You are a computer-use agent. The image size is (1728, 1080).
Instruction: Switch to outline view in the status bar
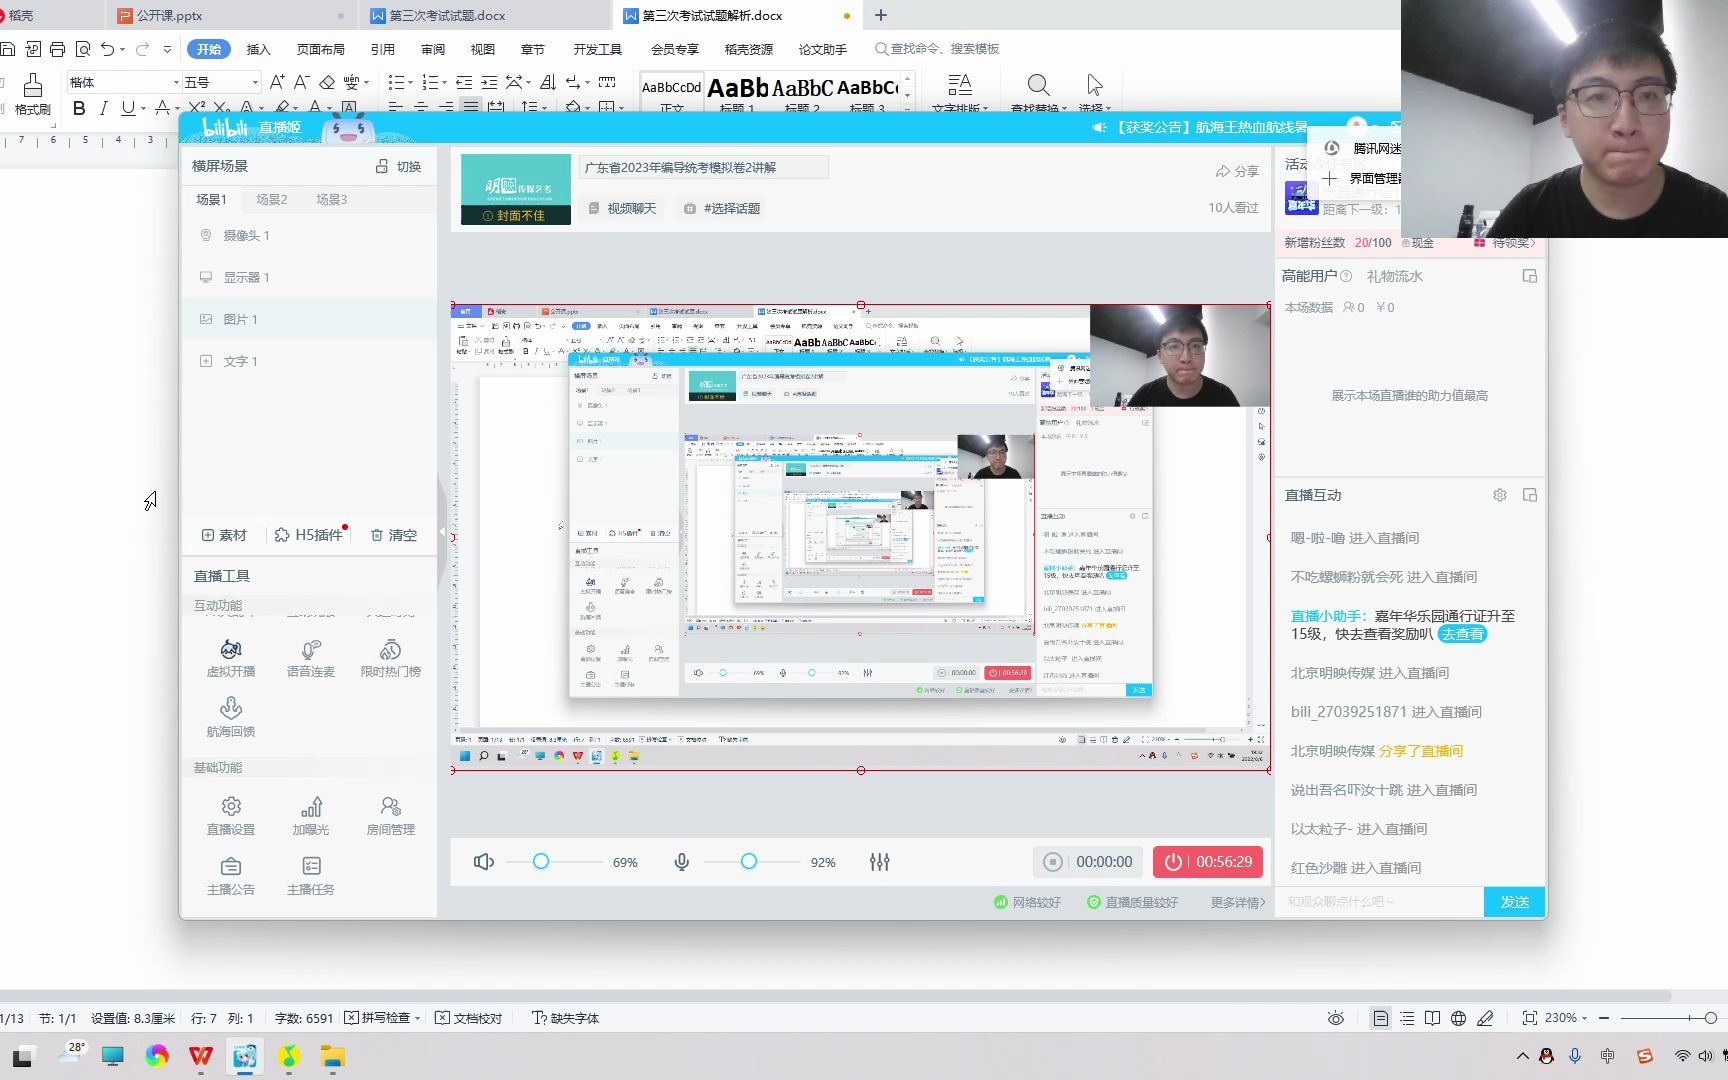(x=1407, y=1018)
